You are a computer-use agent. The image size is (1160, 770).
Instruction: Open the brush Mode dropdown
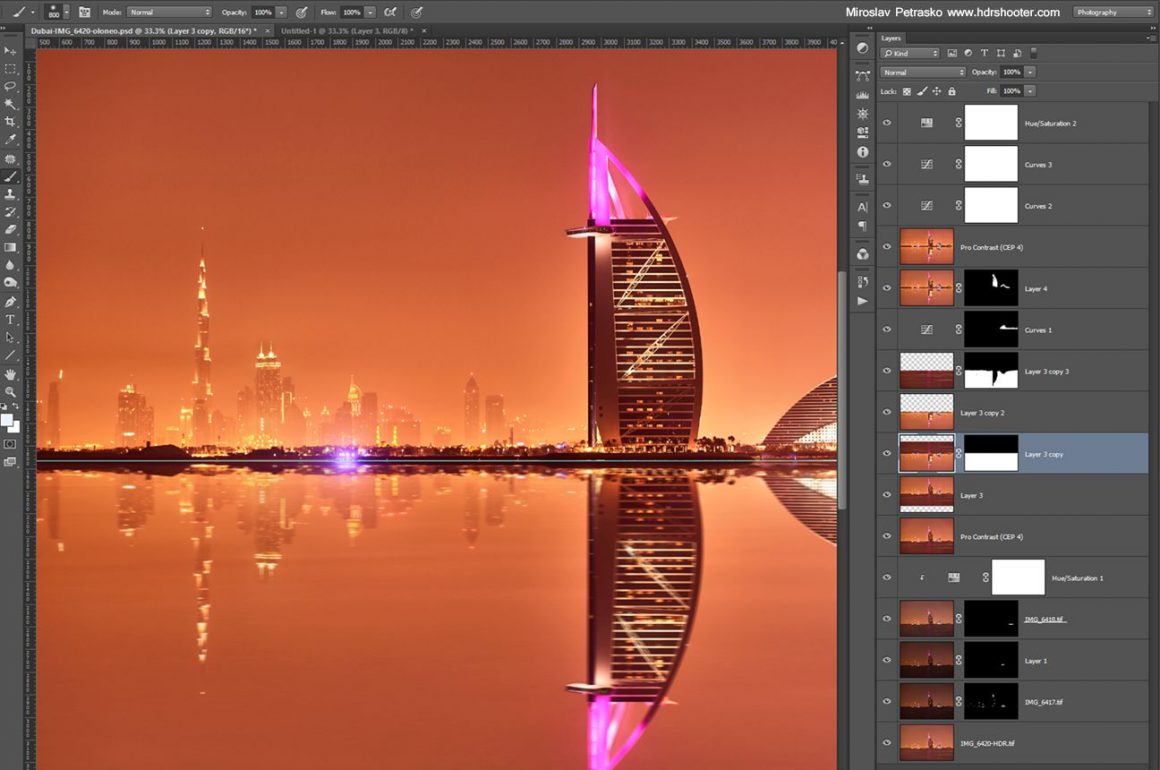point(169,12)
